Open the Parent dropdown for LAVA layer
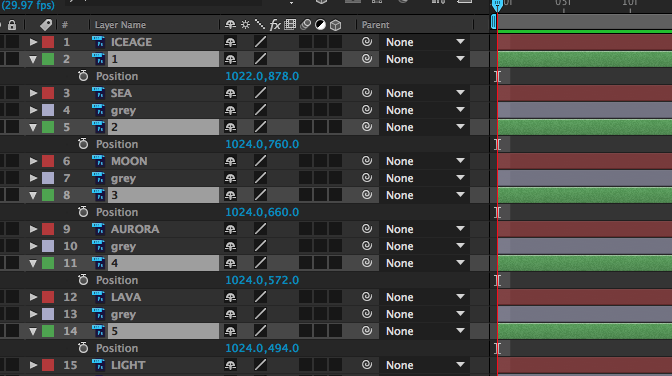672x376 pixels. point(424,297)
